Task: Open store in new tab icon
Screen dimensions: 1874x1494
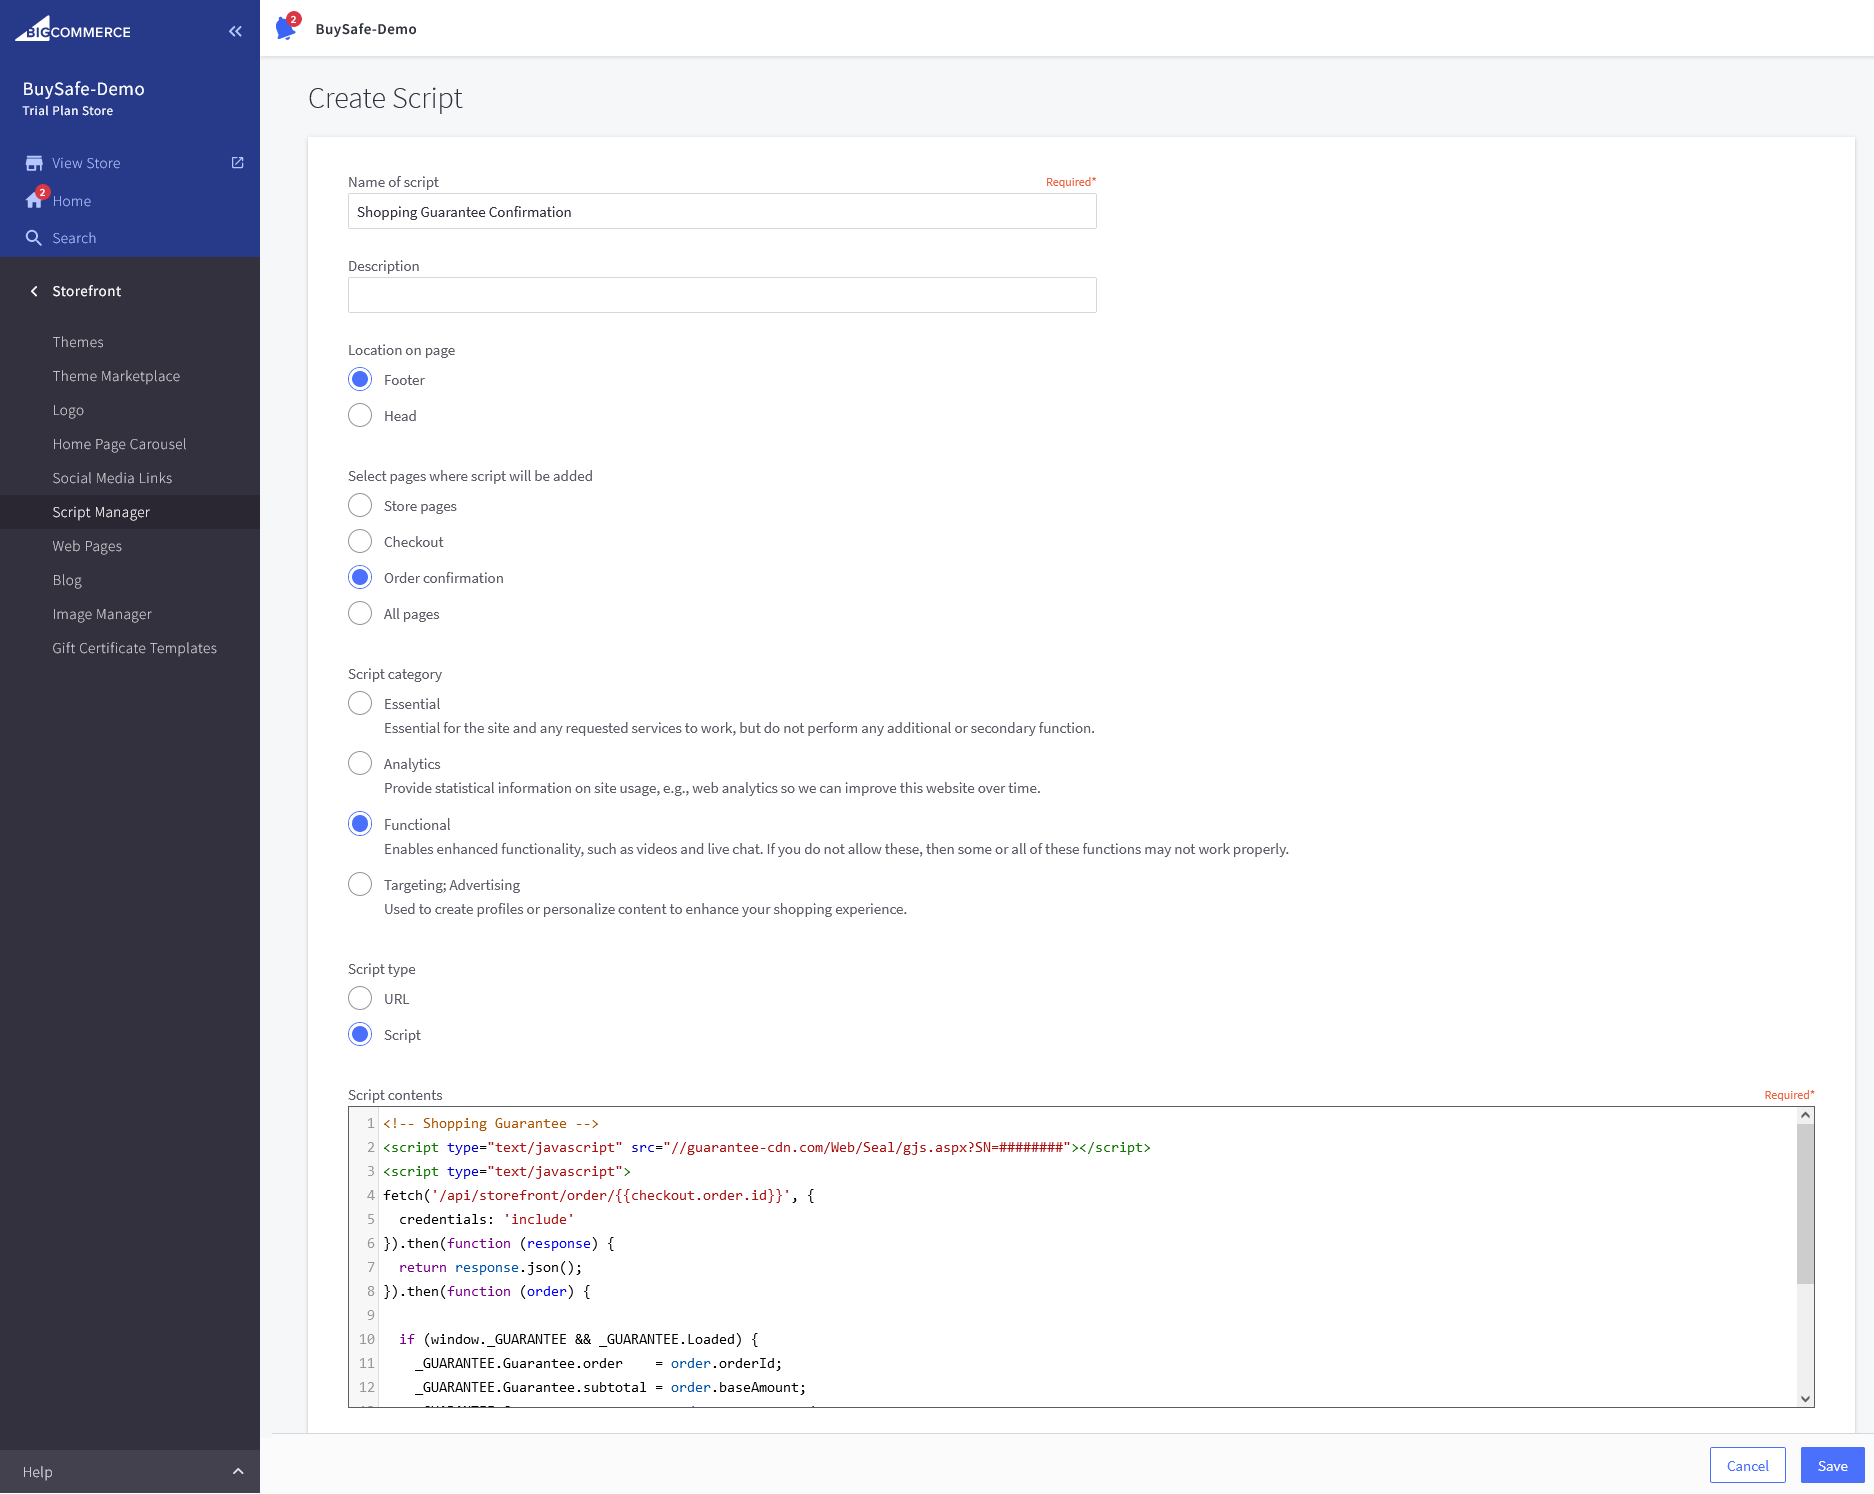Action: tap(237, 162)
